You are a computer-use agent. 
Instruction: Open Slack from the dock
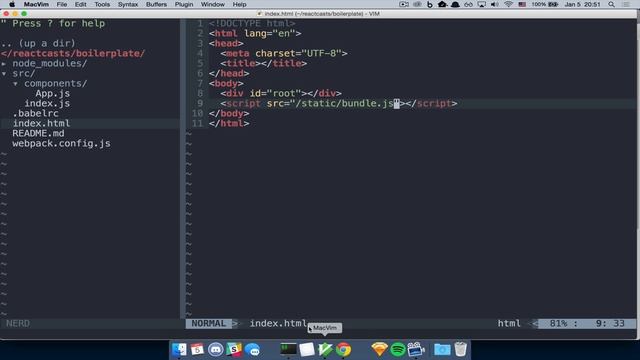[x=234, y=350]
